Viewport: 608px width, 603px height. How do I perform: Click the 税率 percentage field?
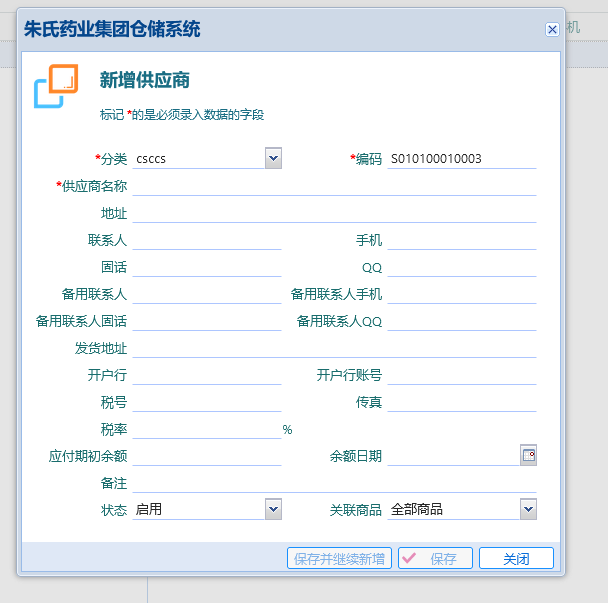(x=205, y=429)
